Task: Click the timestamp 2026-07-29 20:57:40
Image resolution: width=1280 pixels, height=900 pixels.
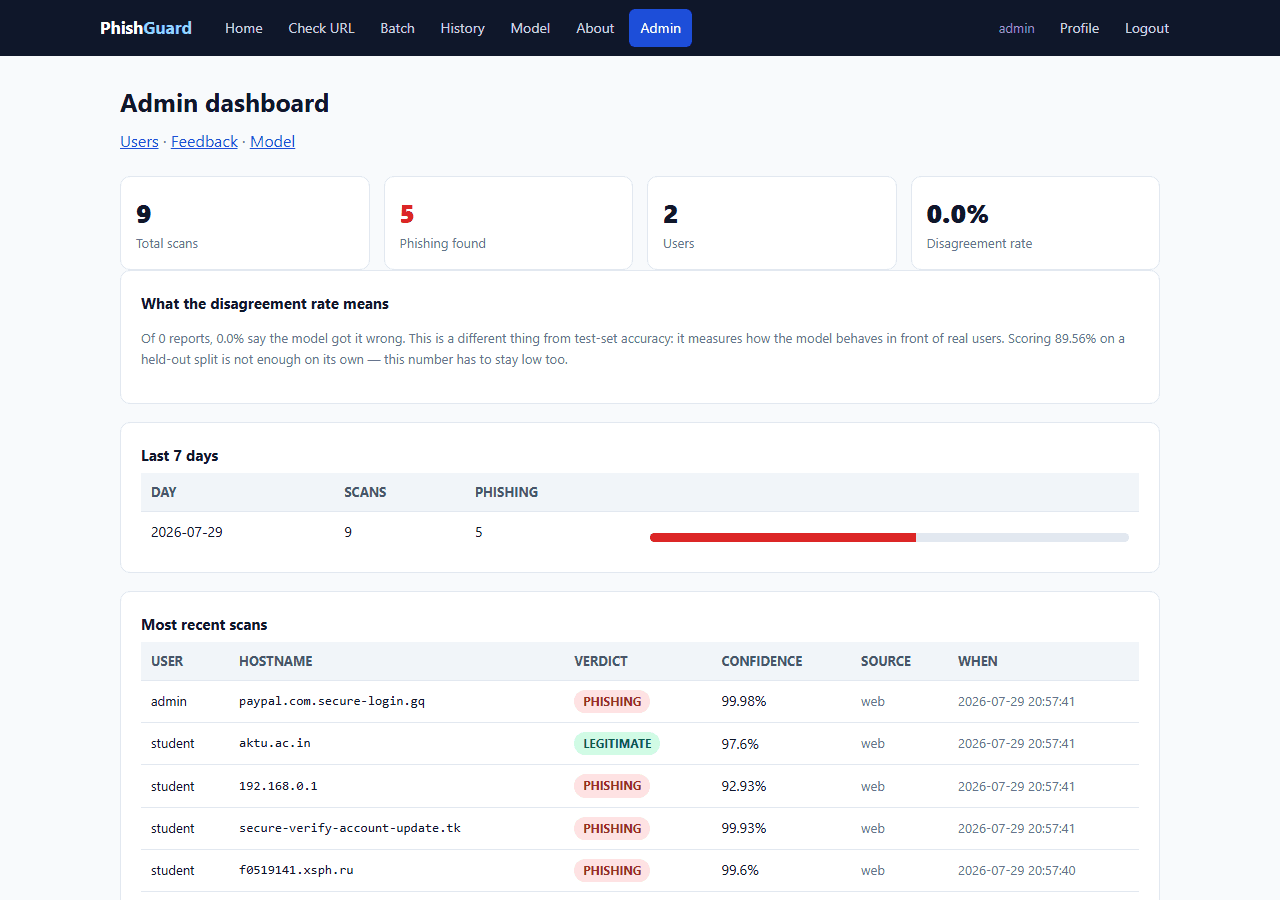Action: 1016,870
